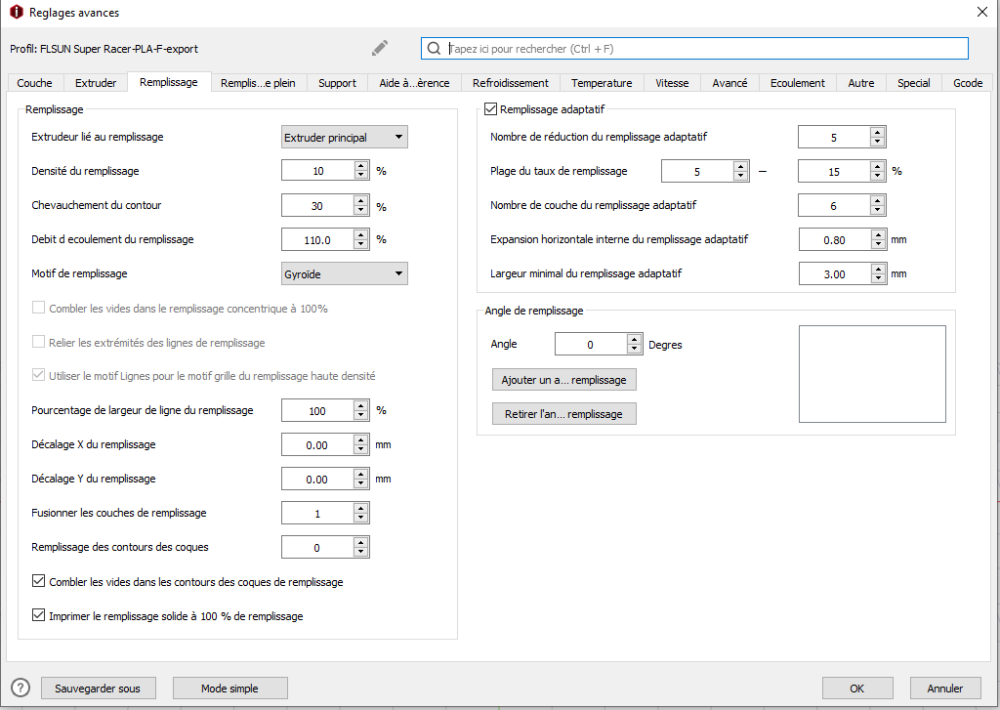Click Expansion horizontale interne field 0.80
The width and height of the screenshot is (1000, 710).
coord(835,240)
